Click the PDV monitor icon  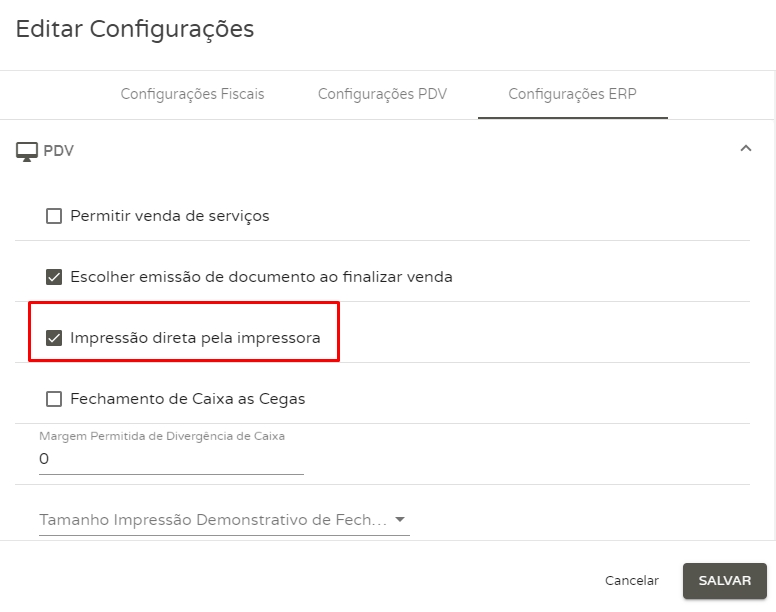click(27, 152)
